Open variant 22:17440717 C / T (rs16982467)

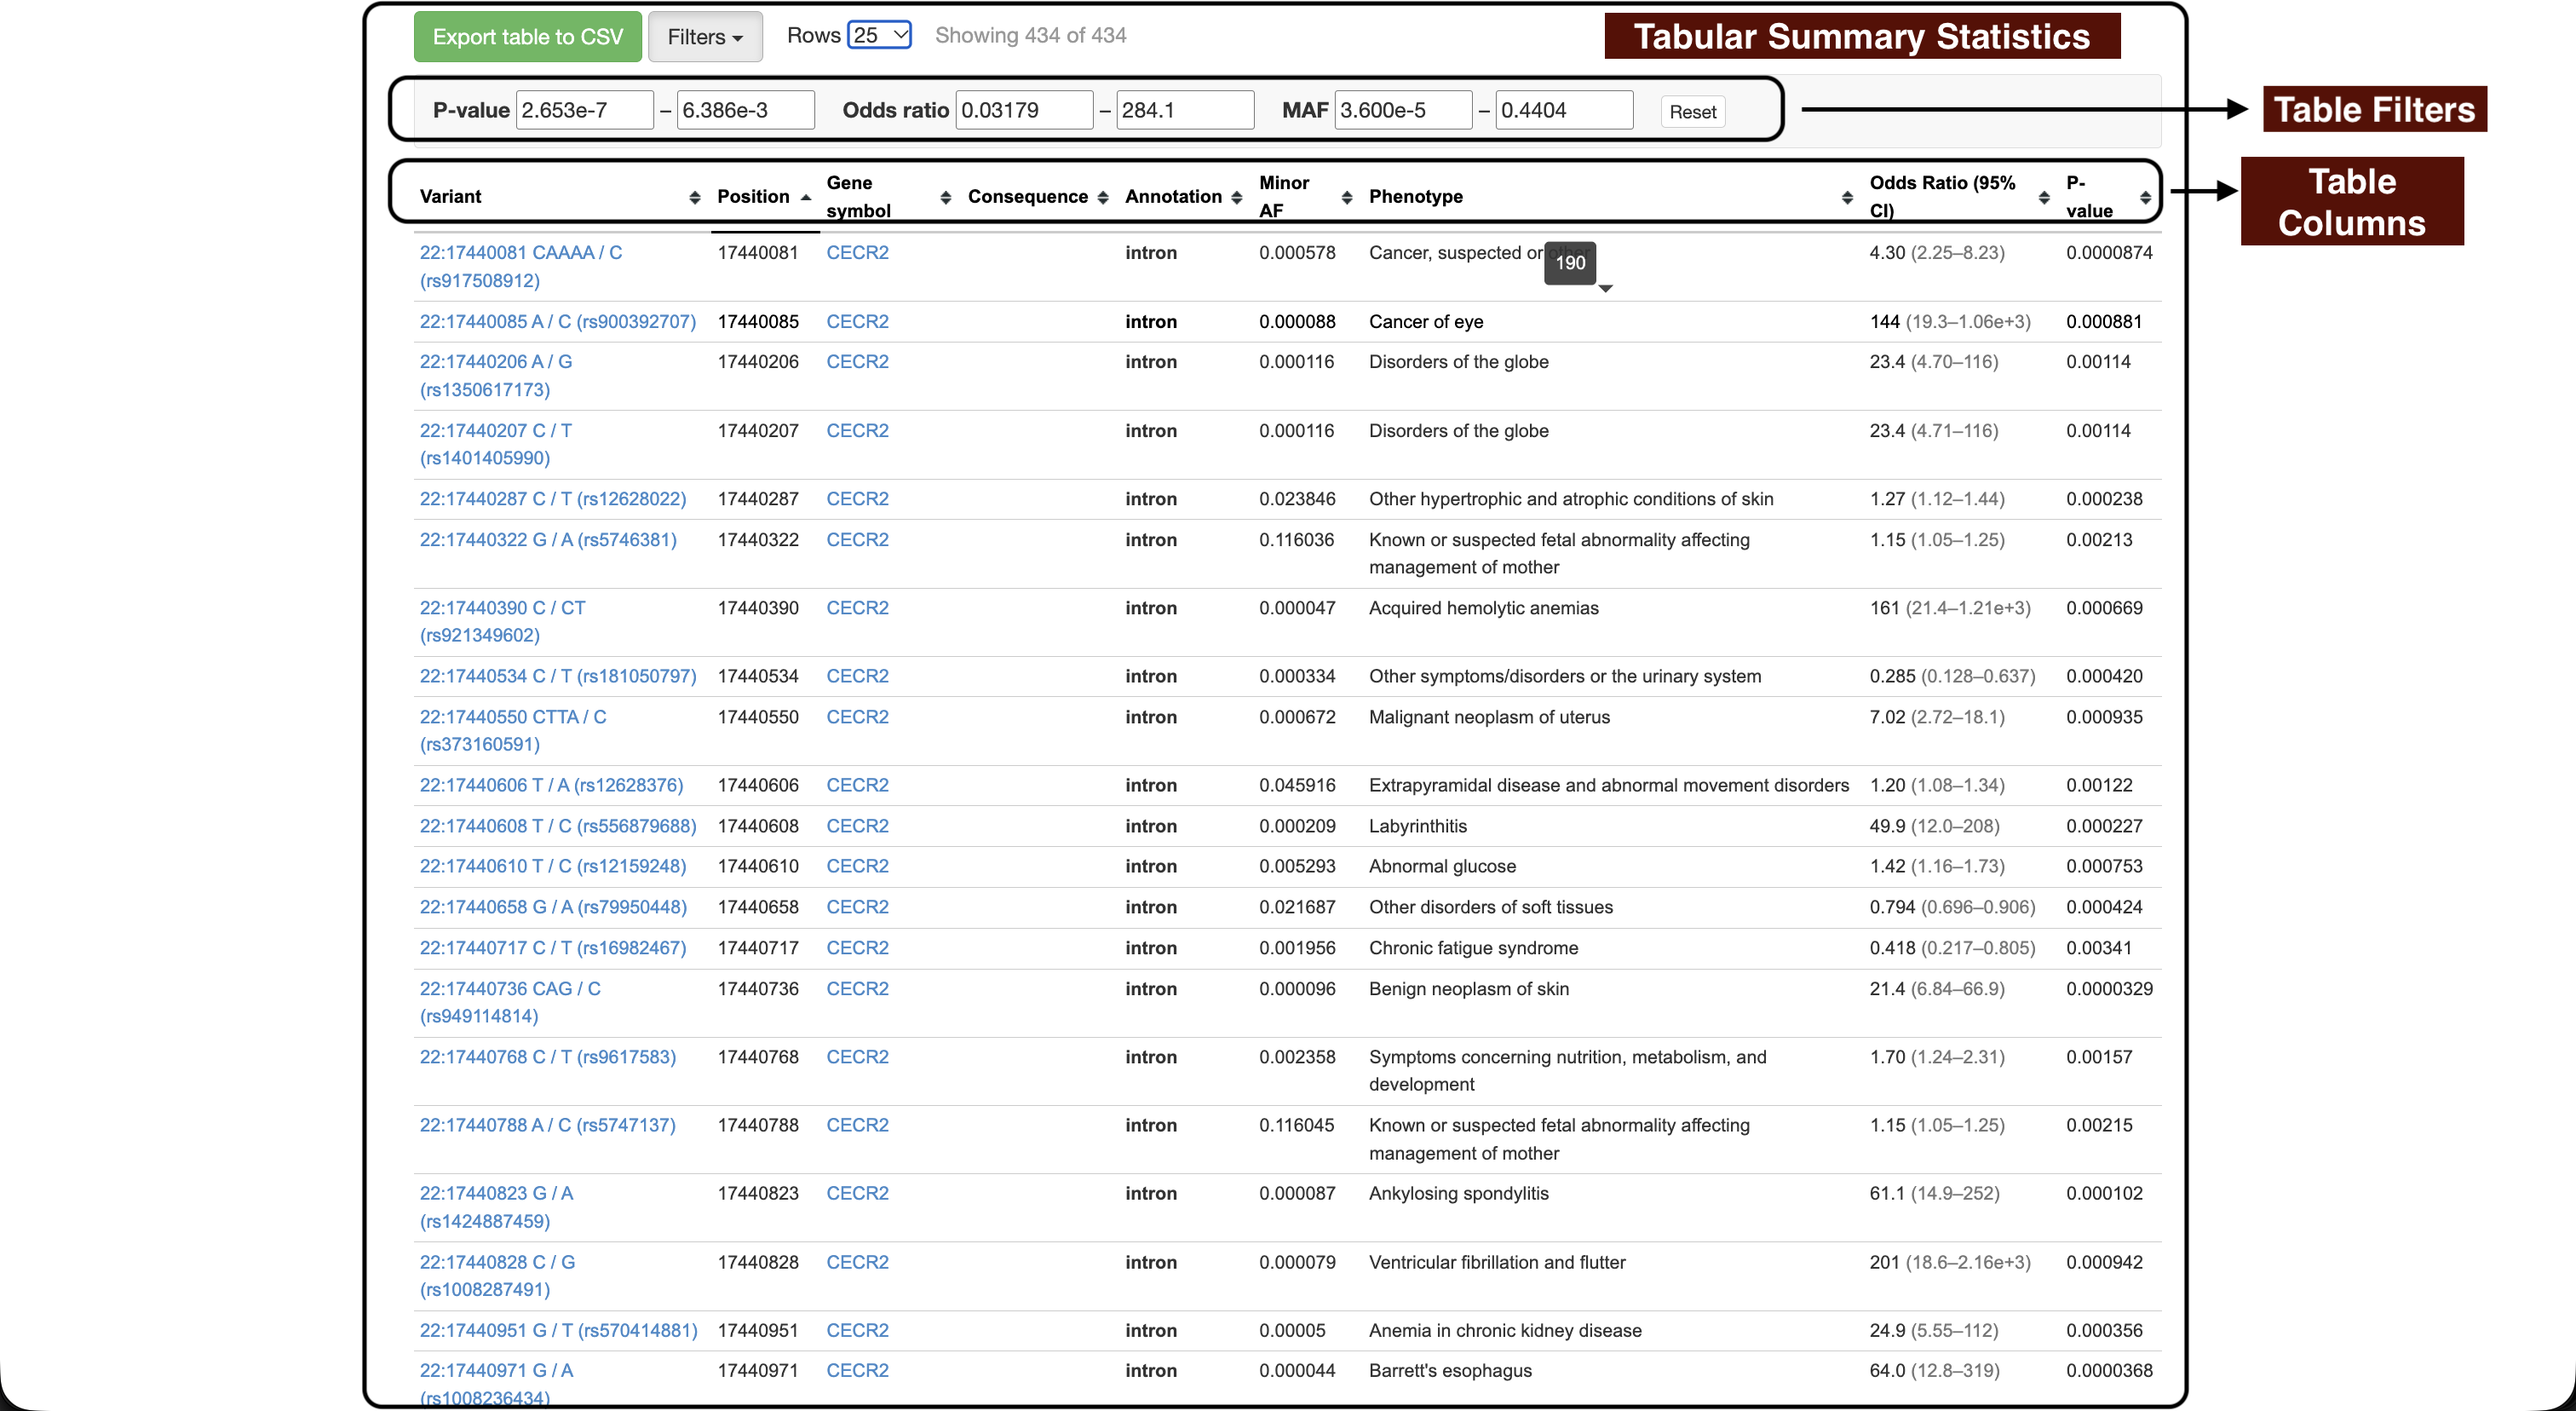point(553,948)
